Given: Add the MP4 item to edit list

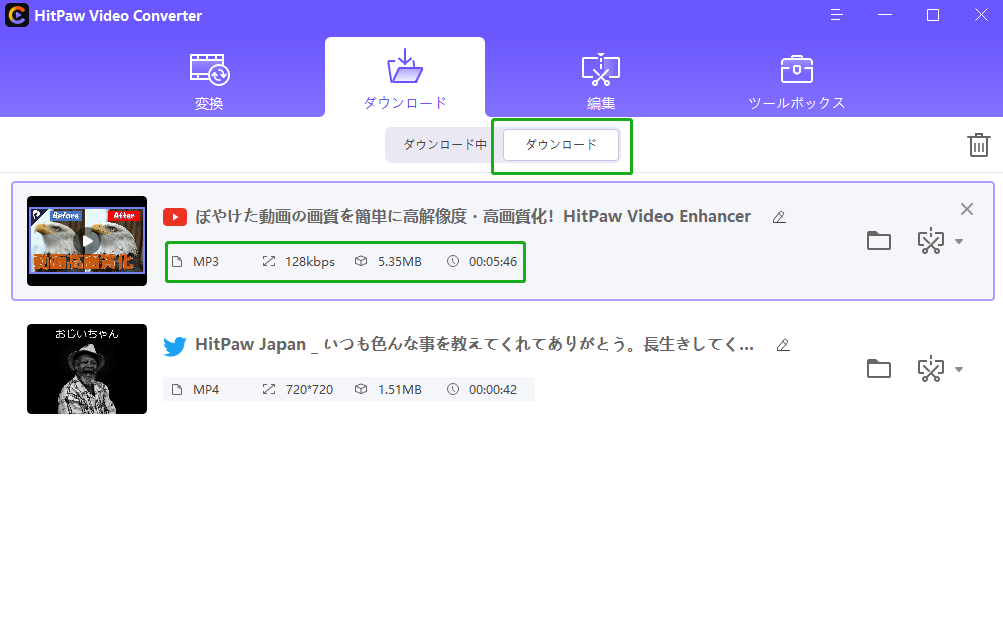Looking at the screenshot, I should coord(931,369).
